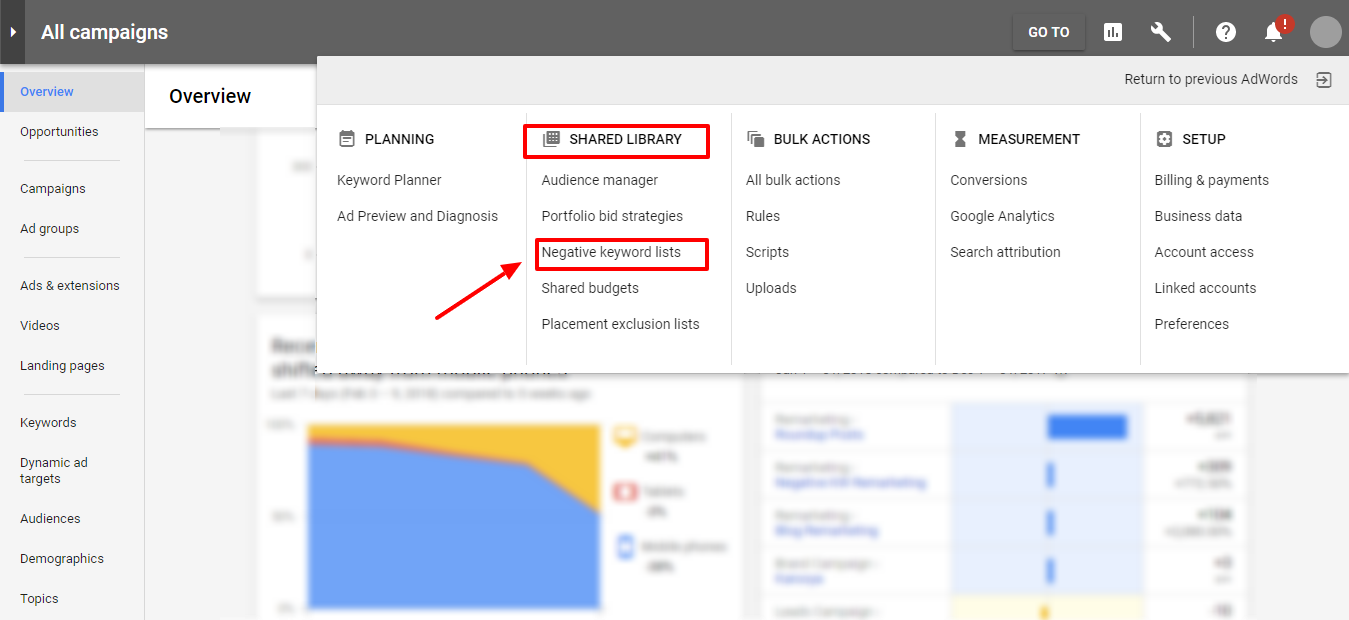Image resolution: width=1349 pixels, height=620 pixels.
Task: Open Shared budgets
Action: pos(590,288)
